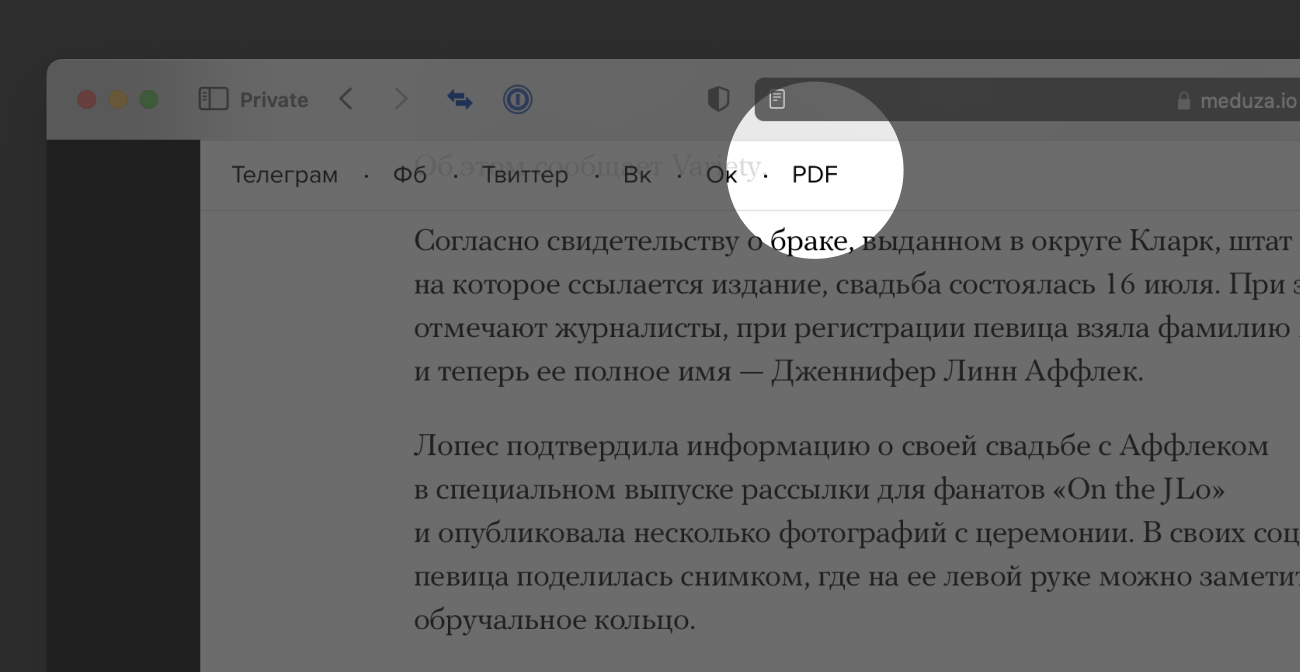The height and width of the screenshot is (672, 1300).
Task: Share the article via Телеграм
Action: tap(284, 175)
